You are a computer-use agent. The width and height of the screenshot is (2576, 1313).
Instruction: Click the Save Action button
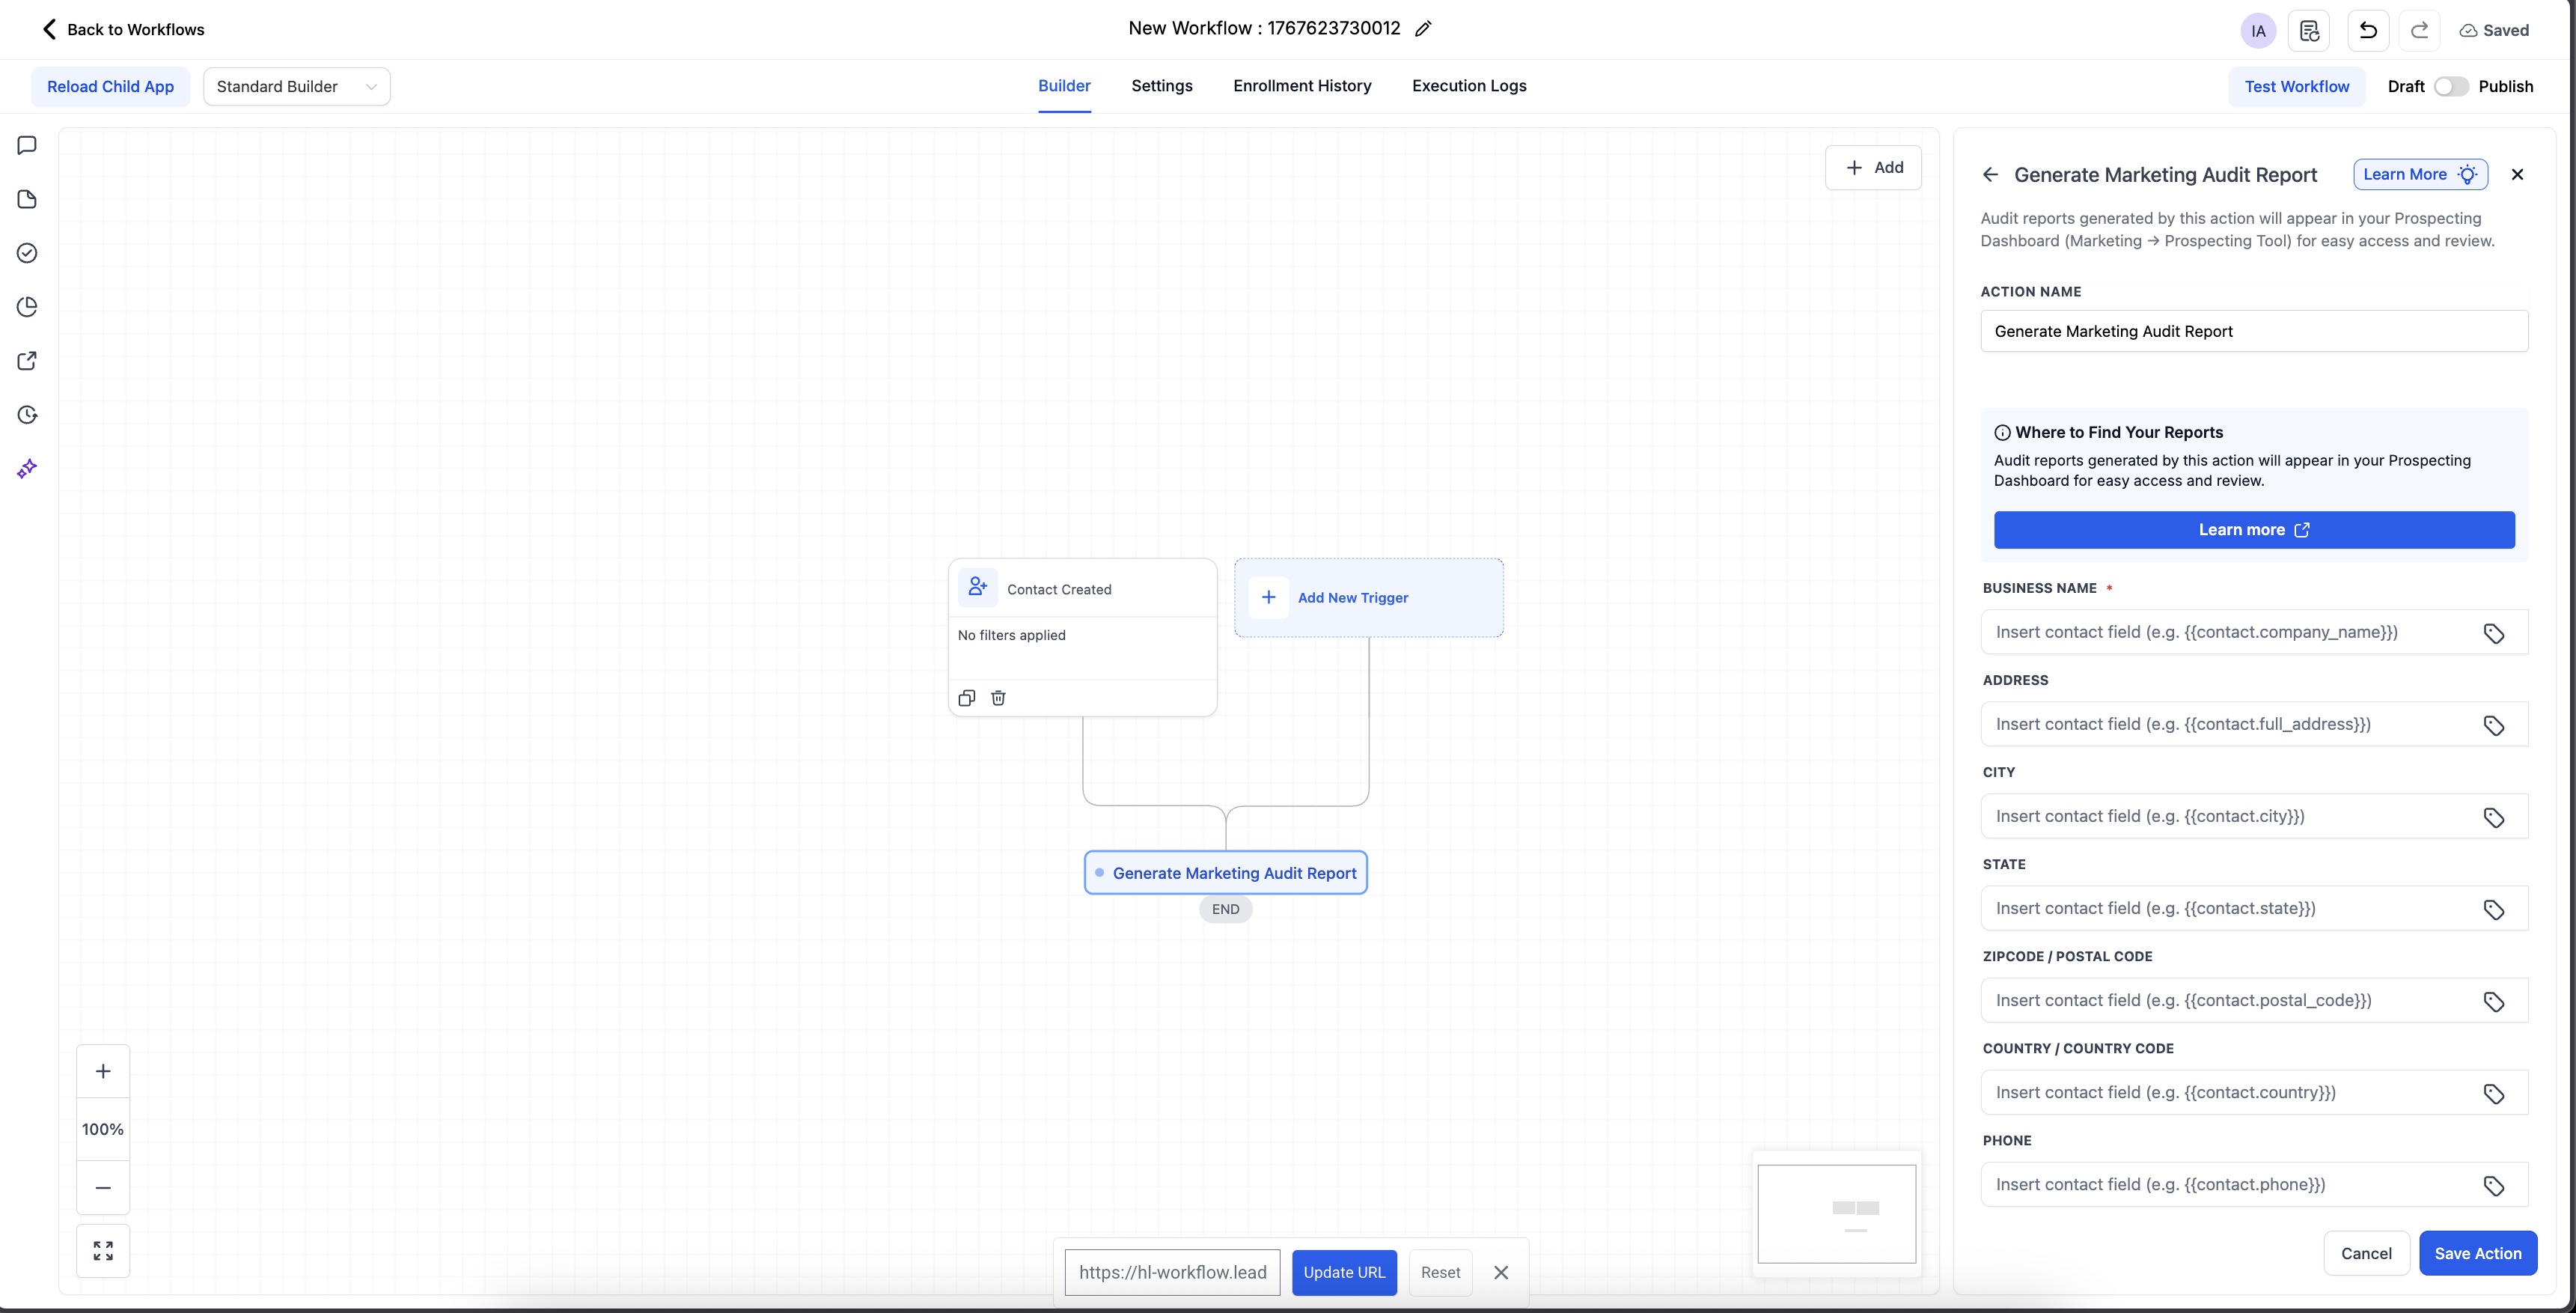point(2477,1253)
